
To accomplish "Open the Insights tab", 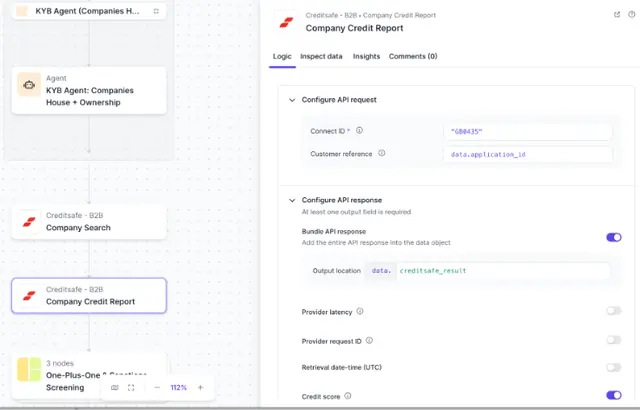I will (366, 56).
